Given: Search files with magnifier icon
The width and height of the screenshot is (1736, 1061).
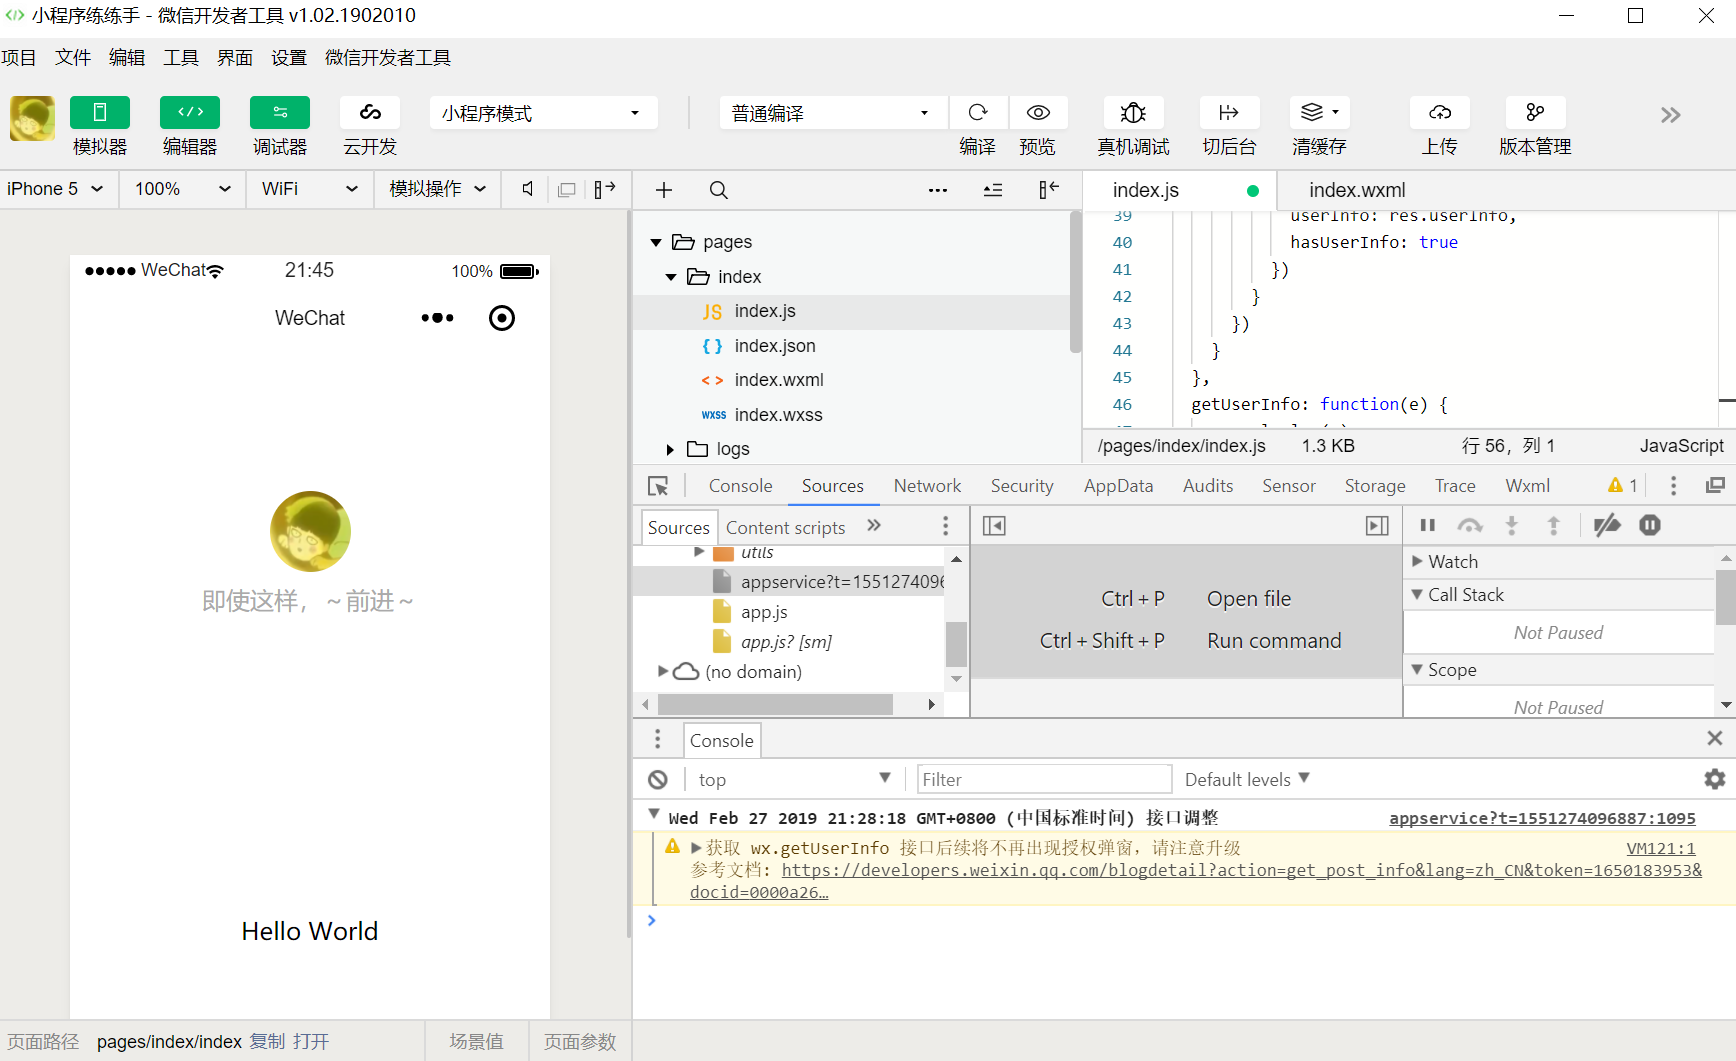Looking at the screenshot, I should click(x=718, y=190).
